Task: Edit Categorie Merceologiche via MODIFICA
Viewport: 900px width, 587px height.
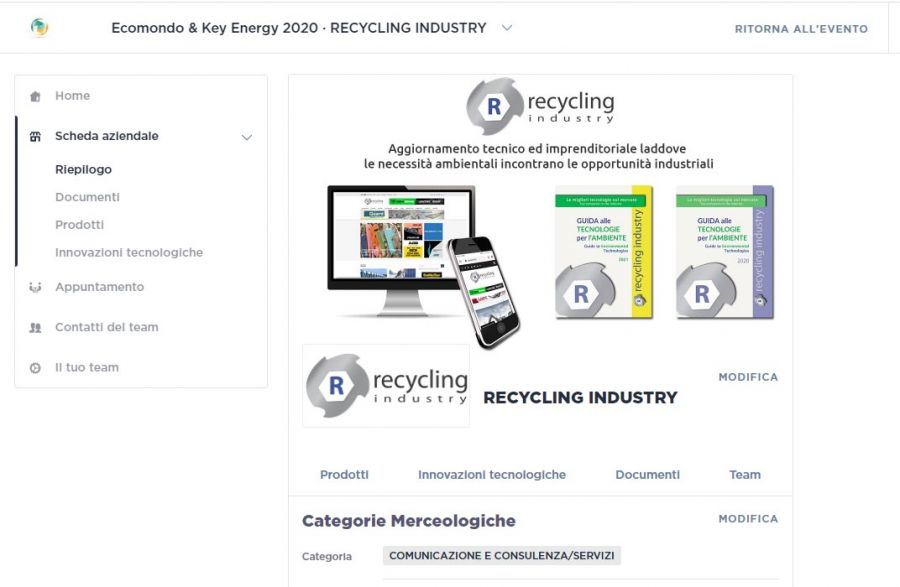Action: [748, 519]
